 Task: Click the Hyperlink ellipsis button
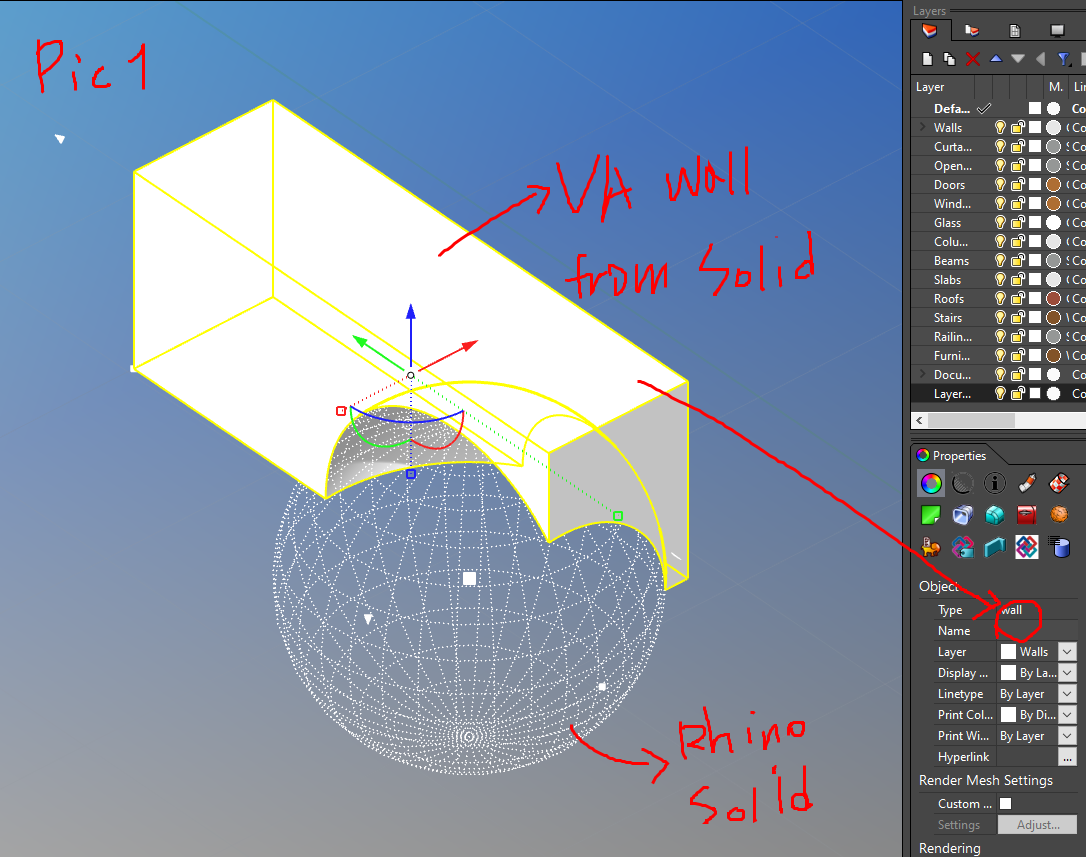coord(1067,757)
